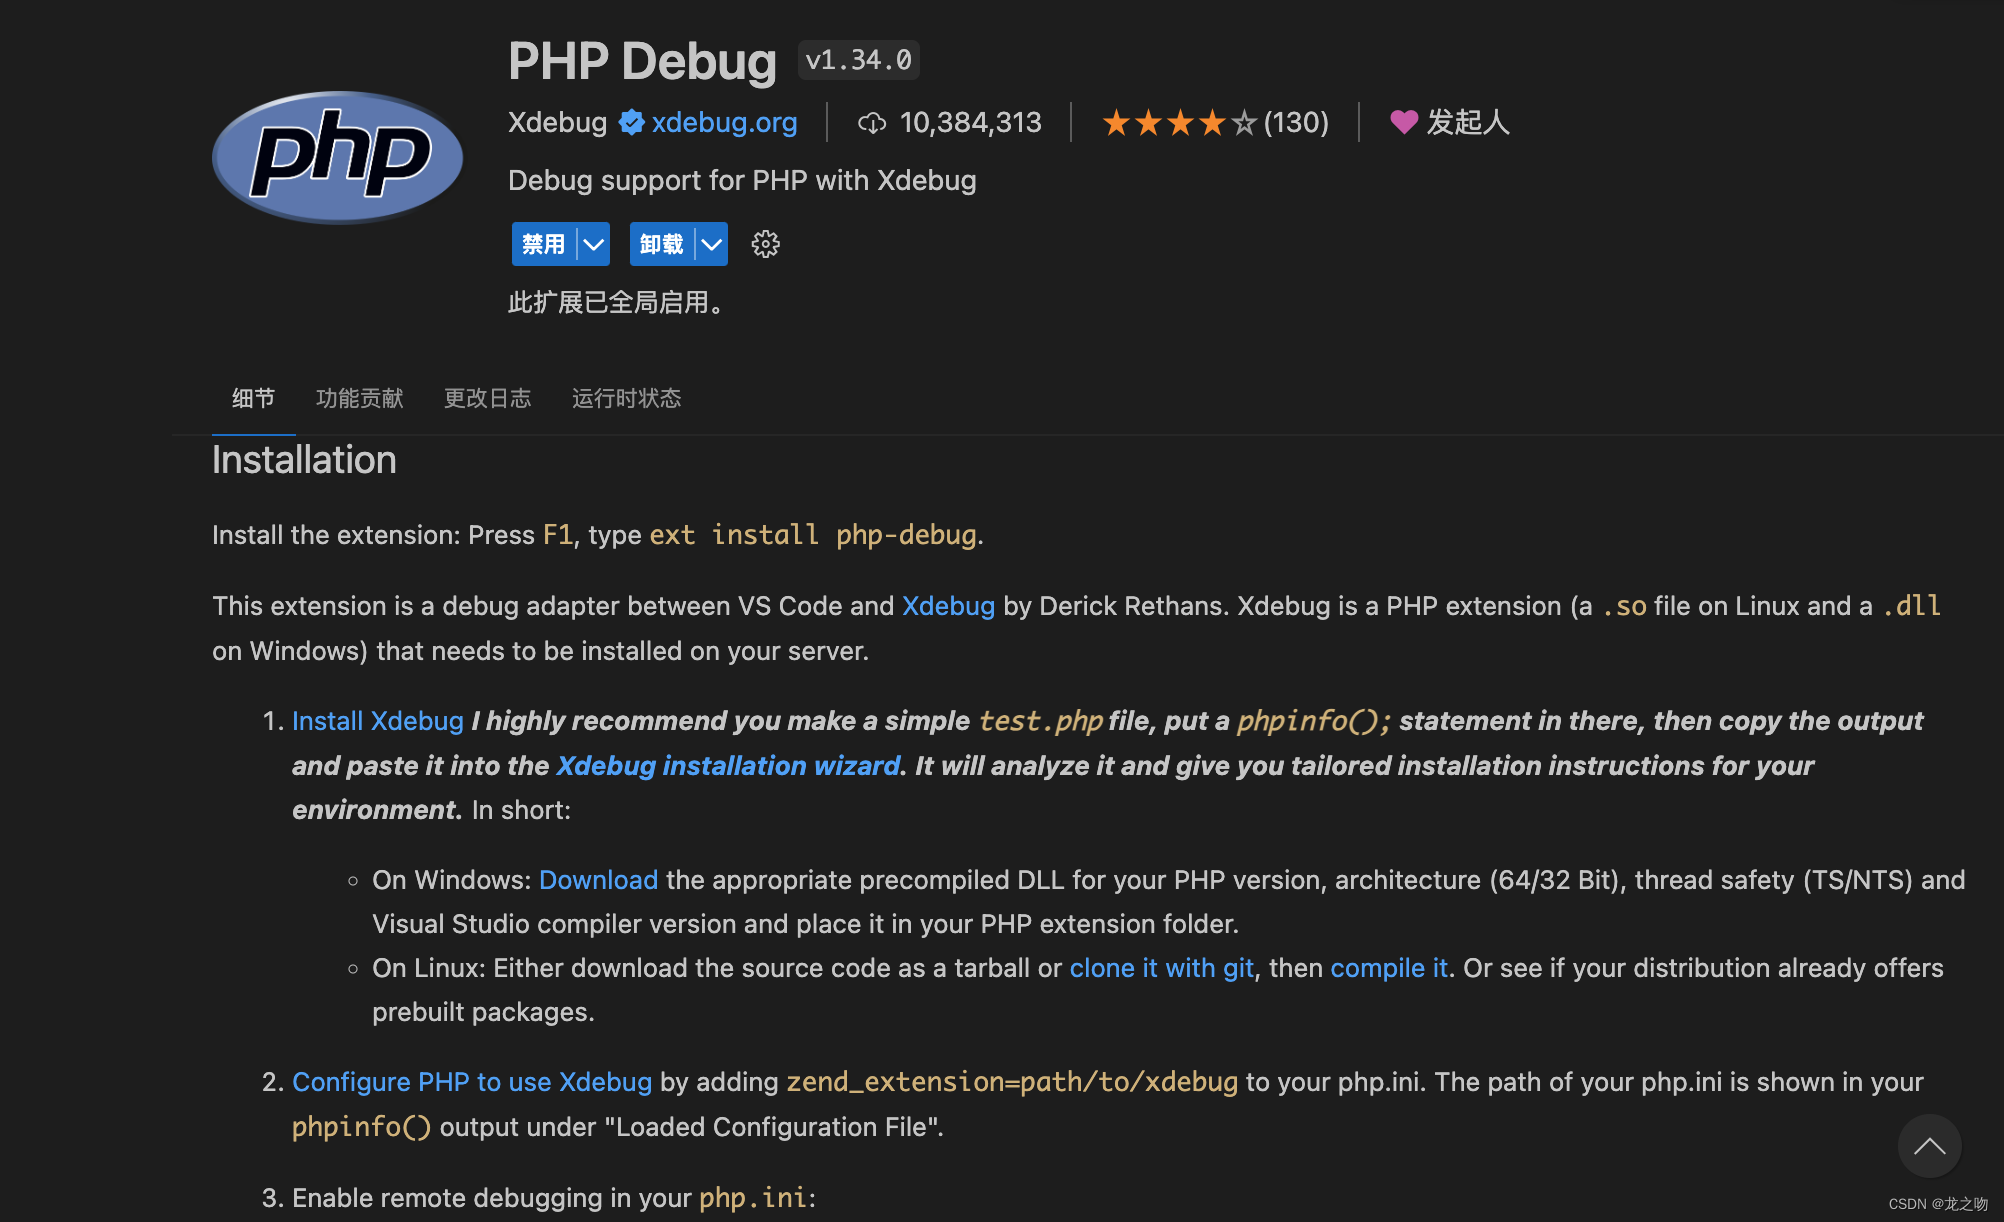The width and height of the screenshot is (2004, 1222).
Task: Click the verified publisher badge next to Xdebug
Action: pyautogui.click(x=631, y=122)
